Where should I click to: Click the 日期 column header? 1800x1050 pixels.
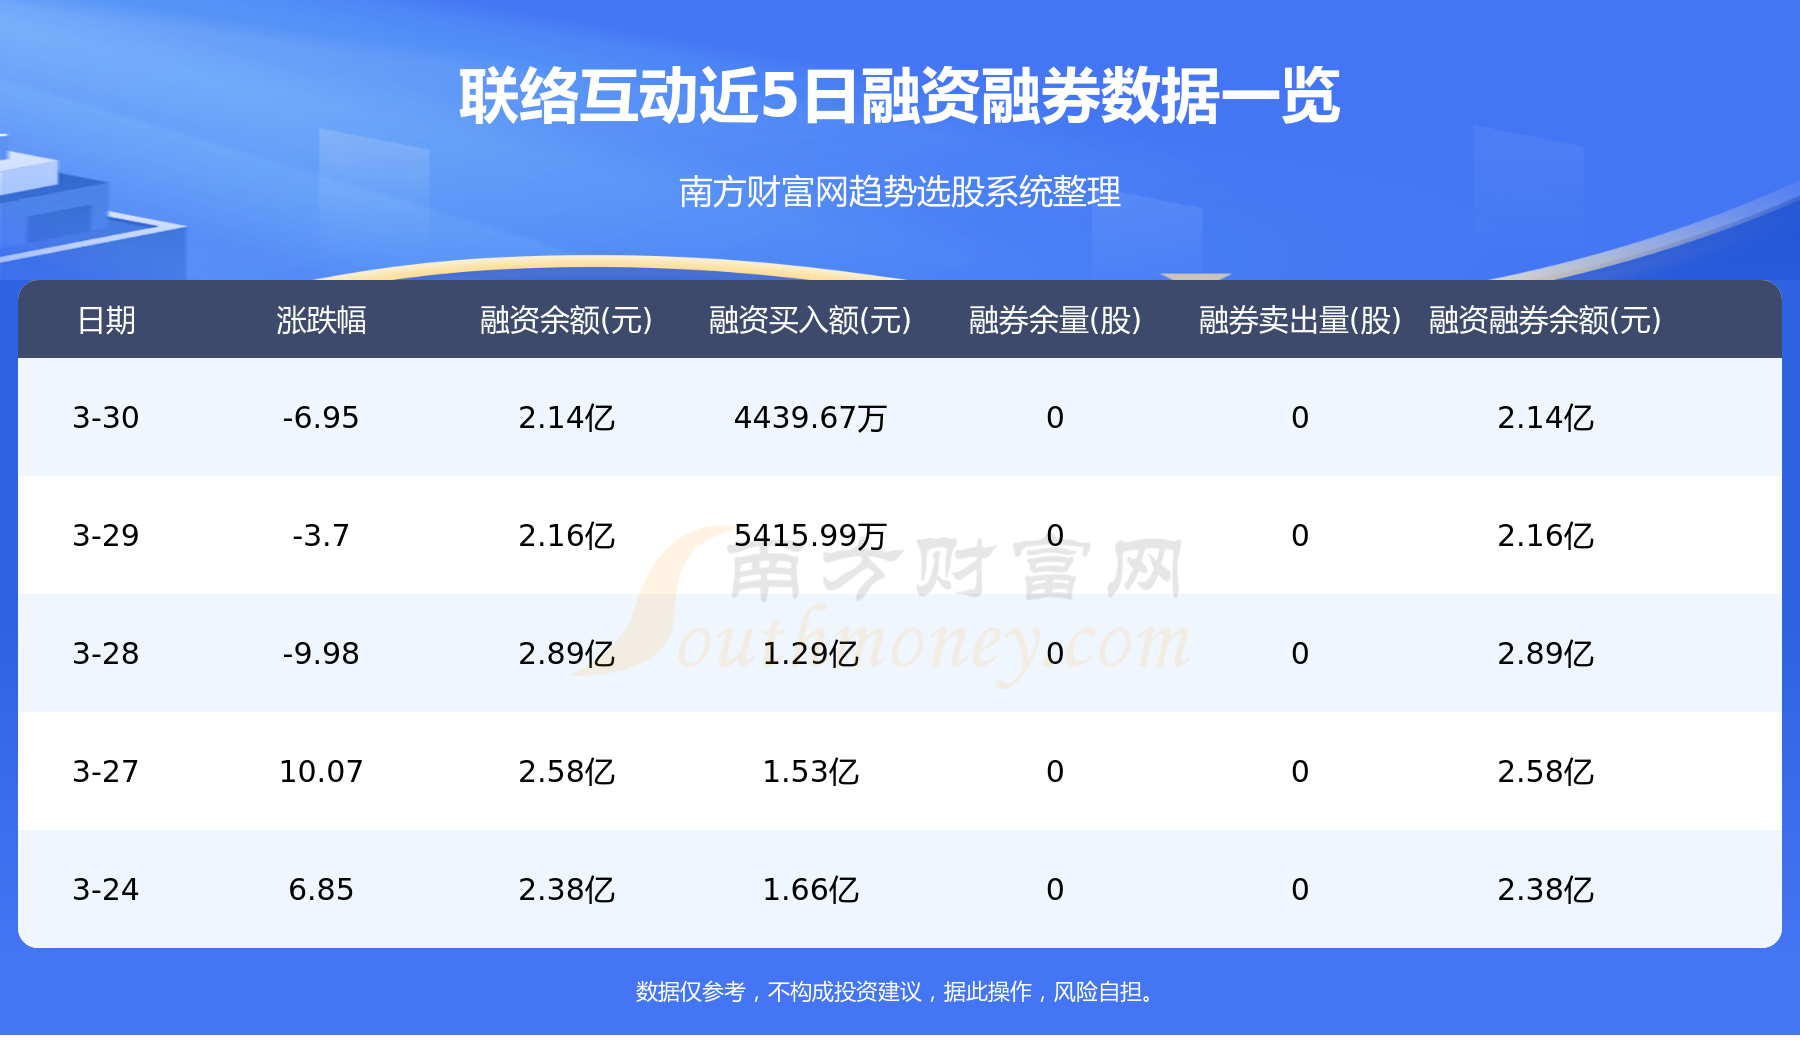point(106,320)
